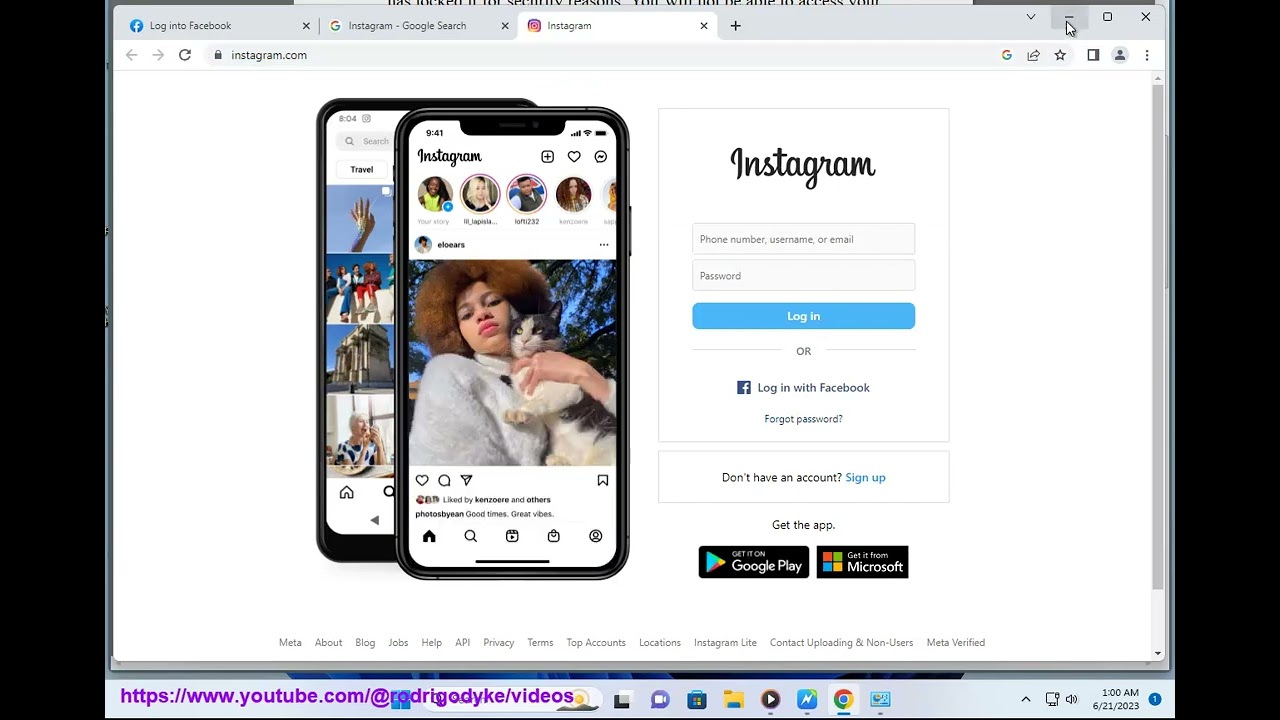Close the Instagram tab
The height and width of the screenshot is (720, 1280).
coord(704,26)
